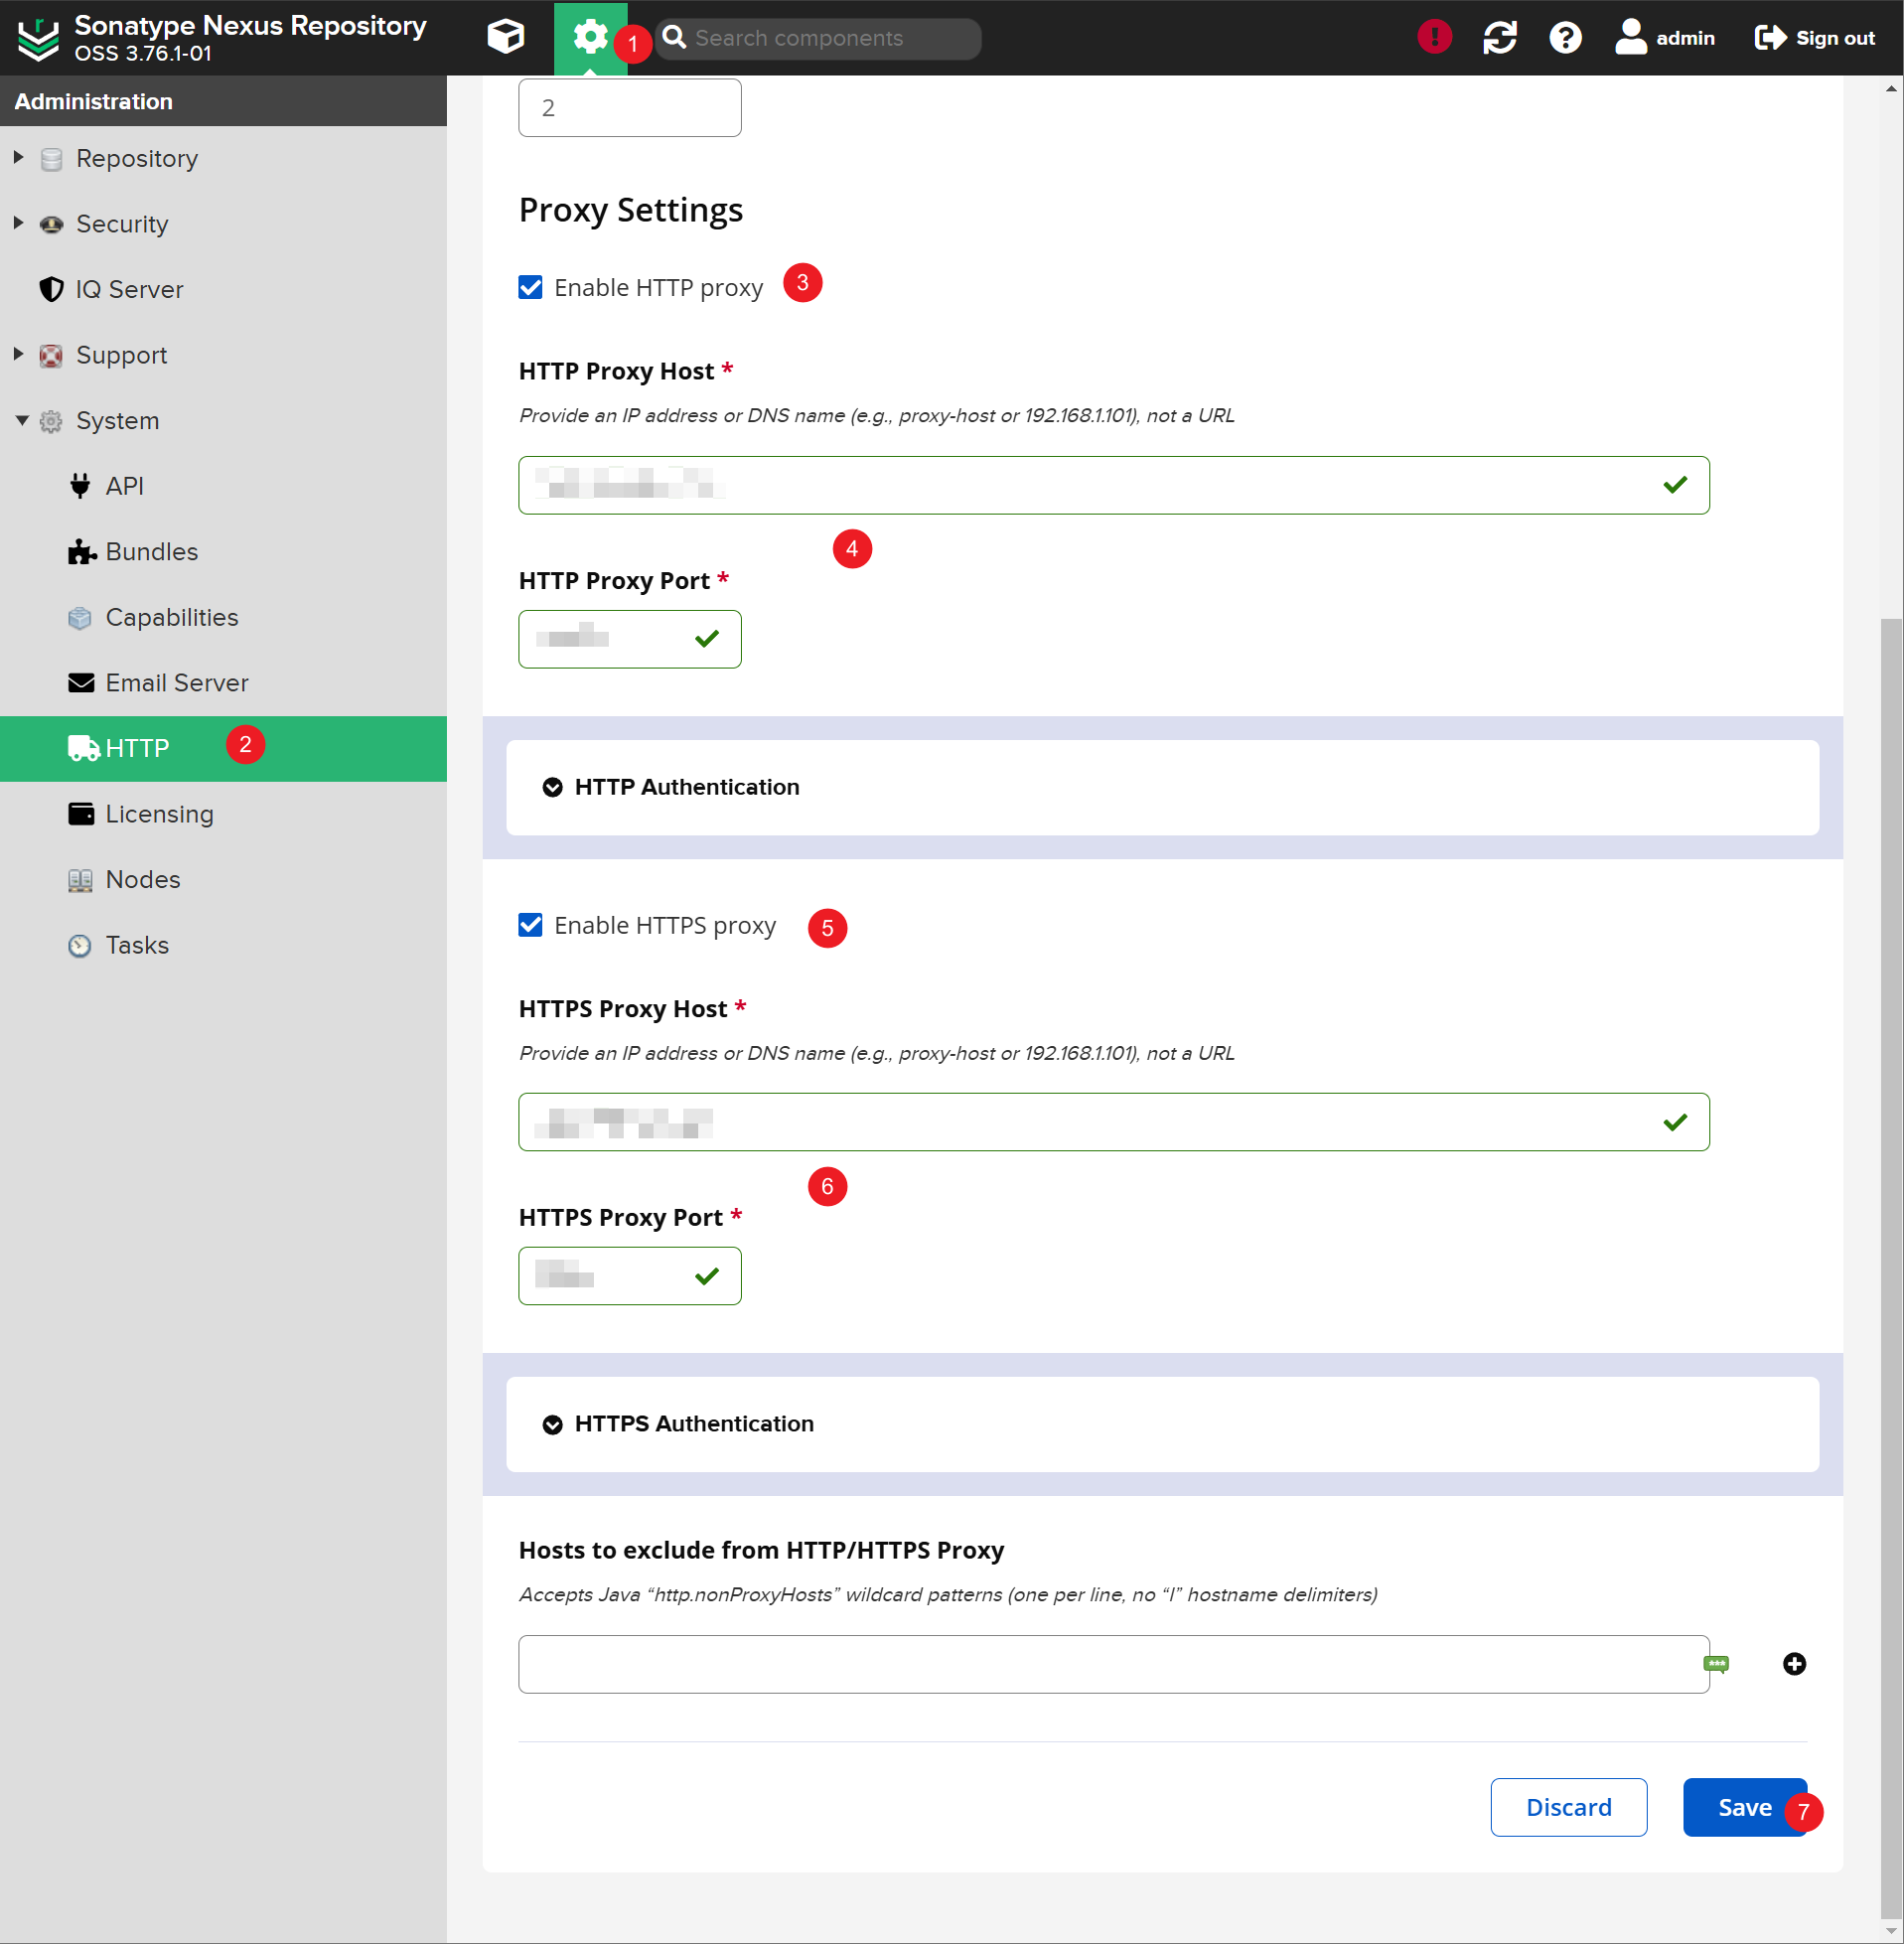This screenshot has height=1944, width=1904.
Task: Click the Tasks clock icon
Action: click(x=80, y=945)
